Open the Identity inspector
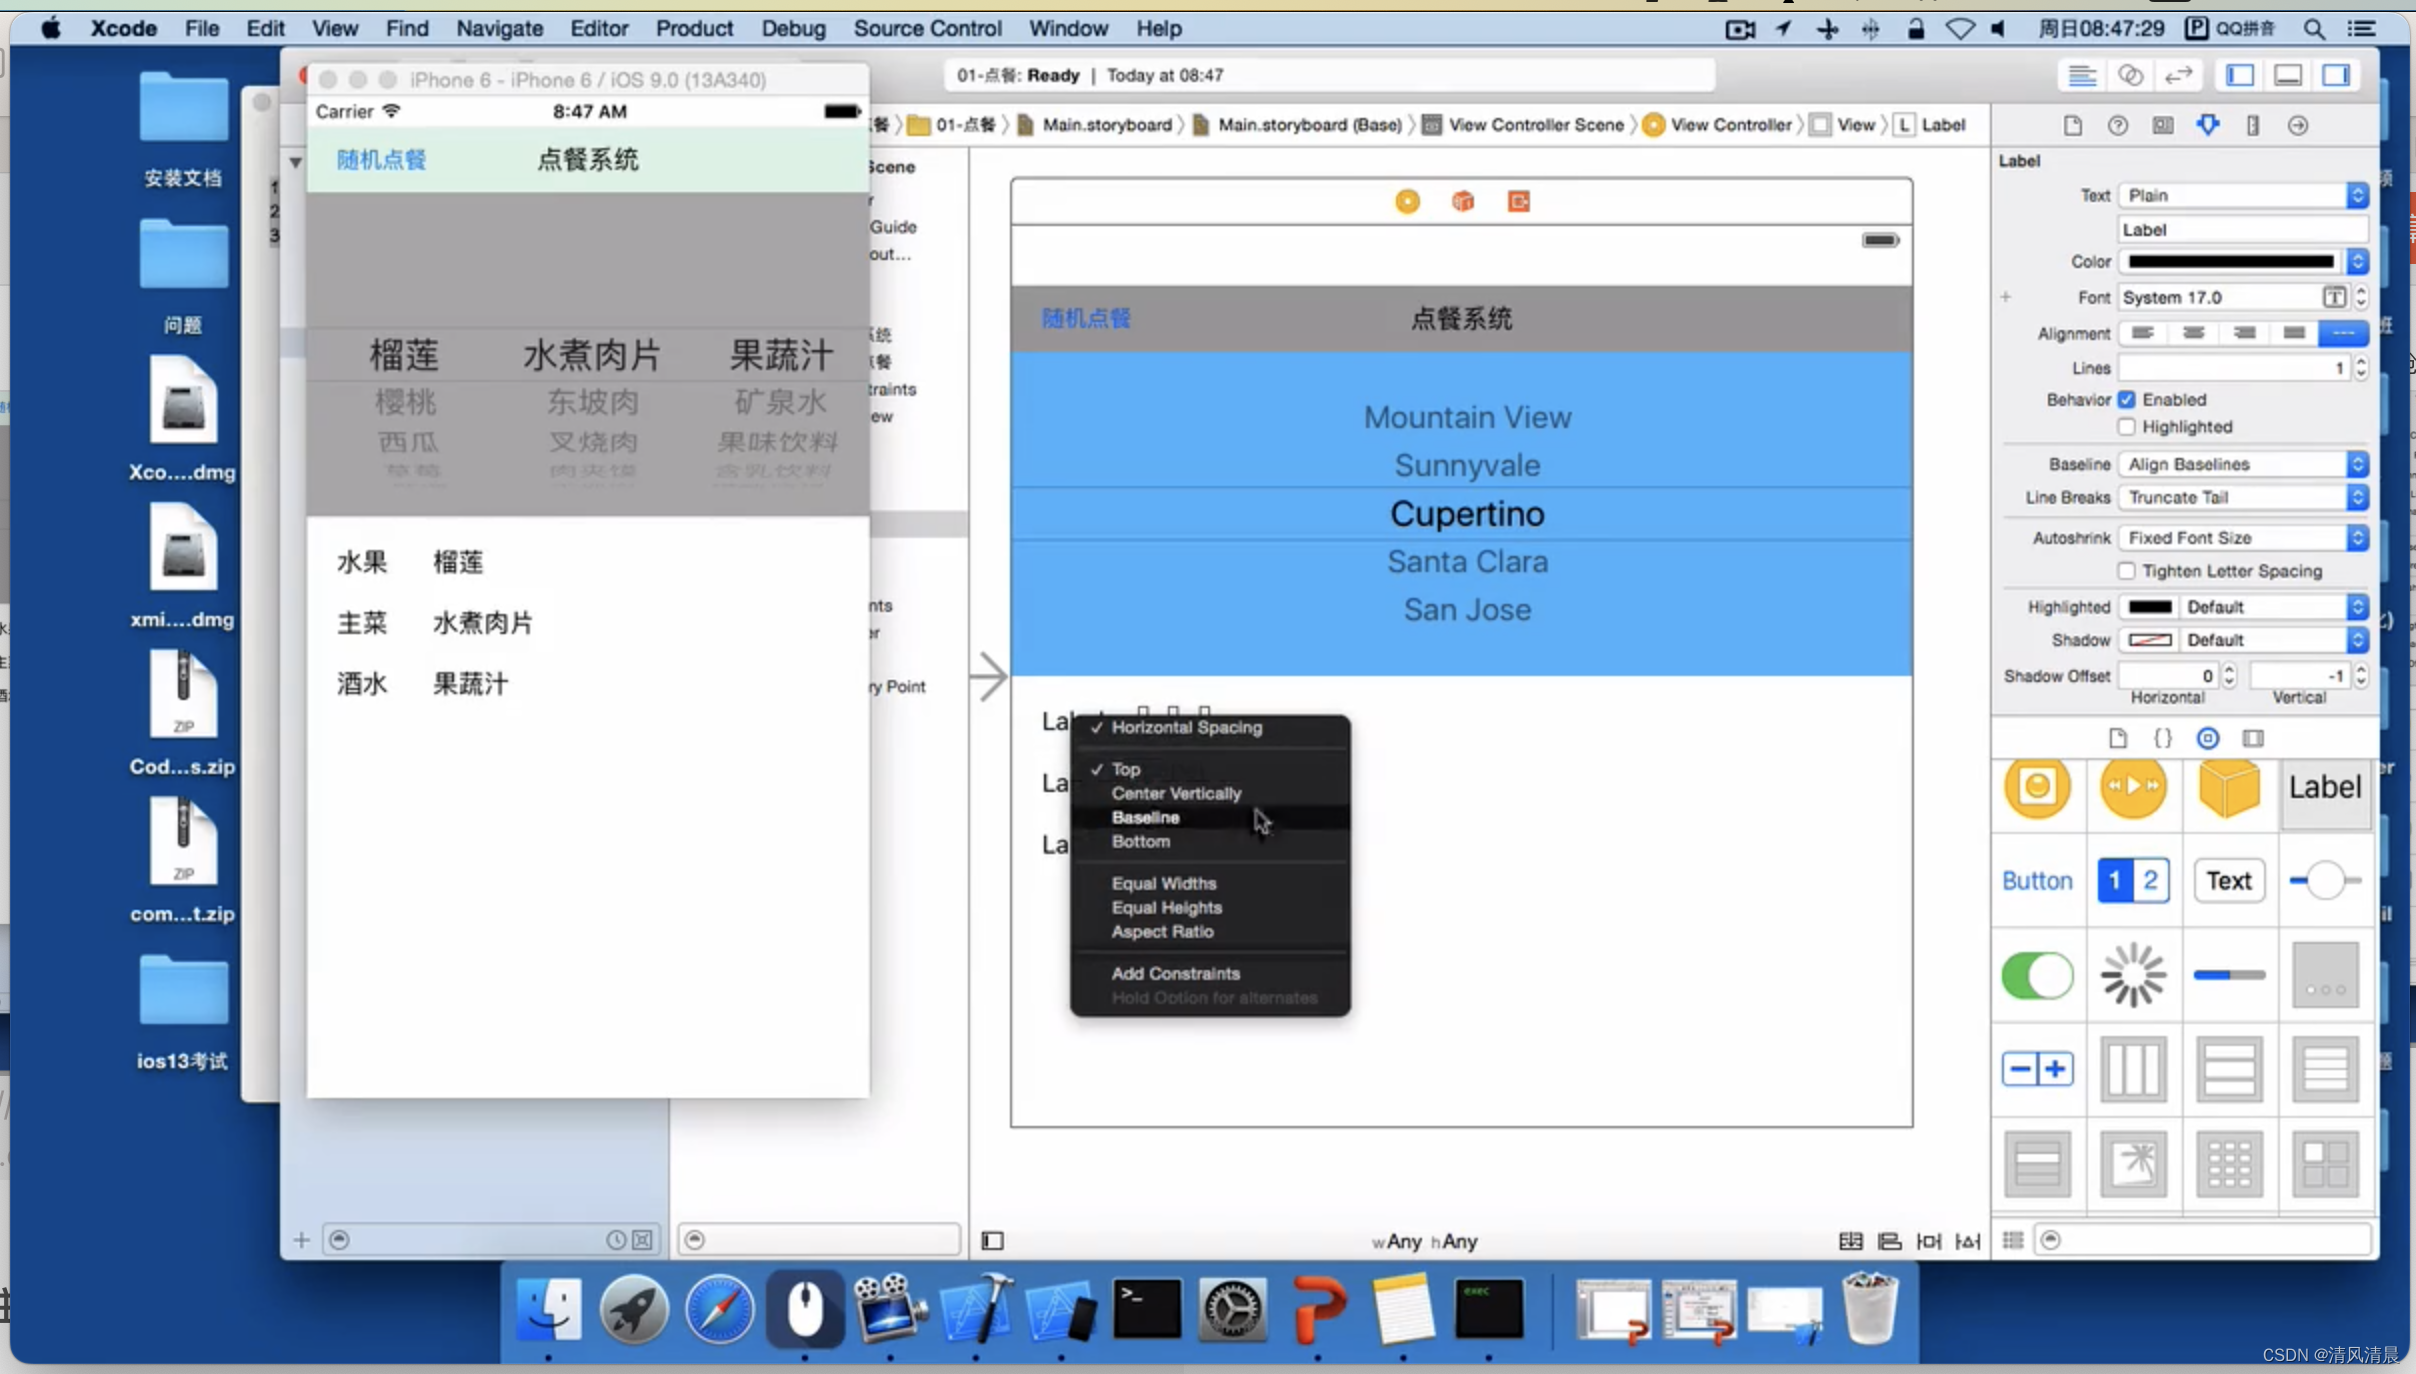 [x=2162, y=125]
